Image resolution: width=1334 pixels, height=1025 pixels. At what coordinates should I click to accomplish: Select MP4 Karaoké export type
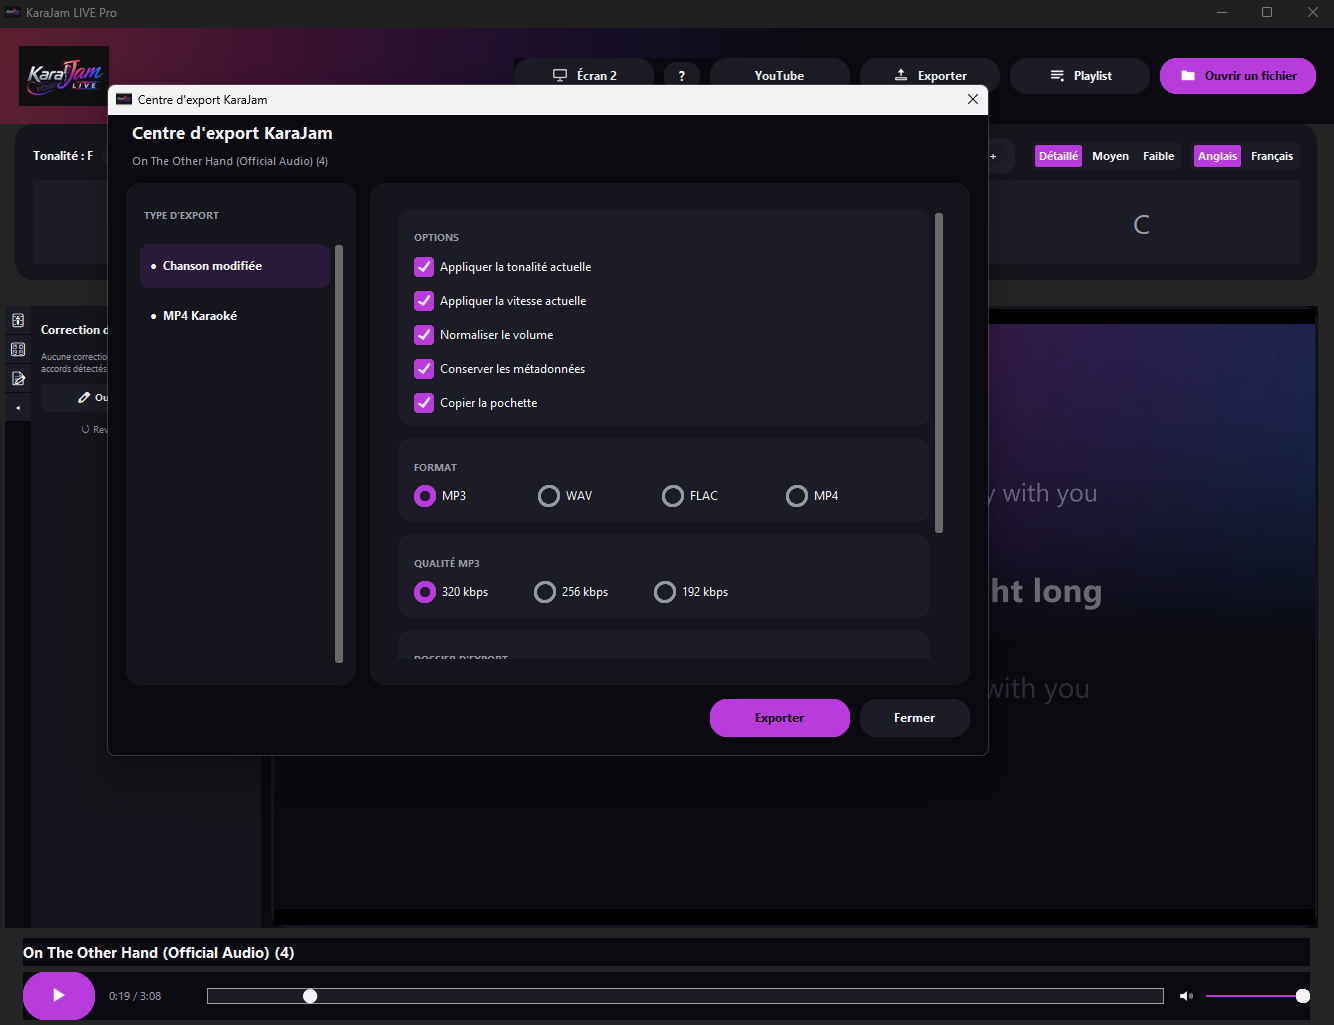pyautogui.click(x=235, y=316)
